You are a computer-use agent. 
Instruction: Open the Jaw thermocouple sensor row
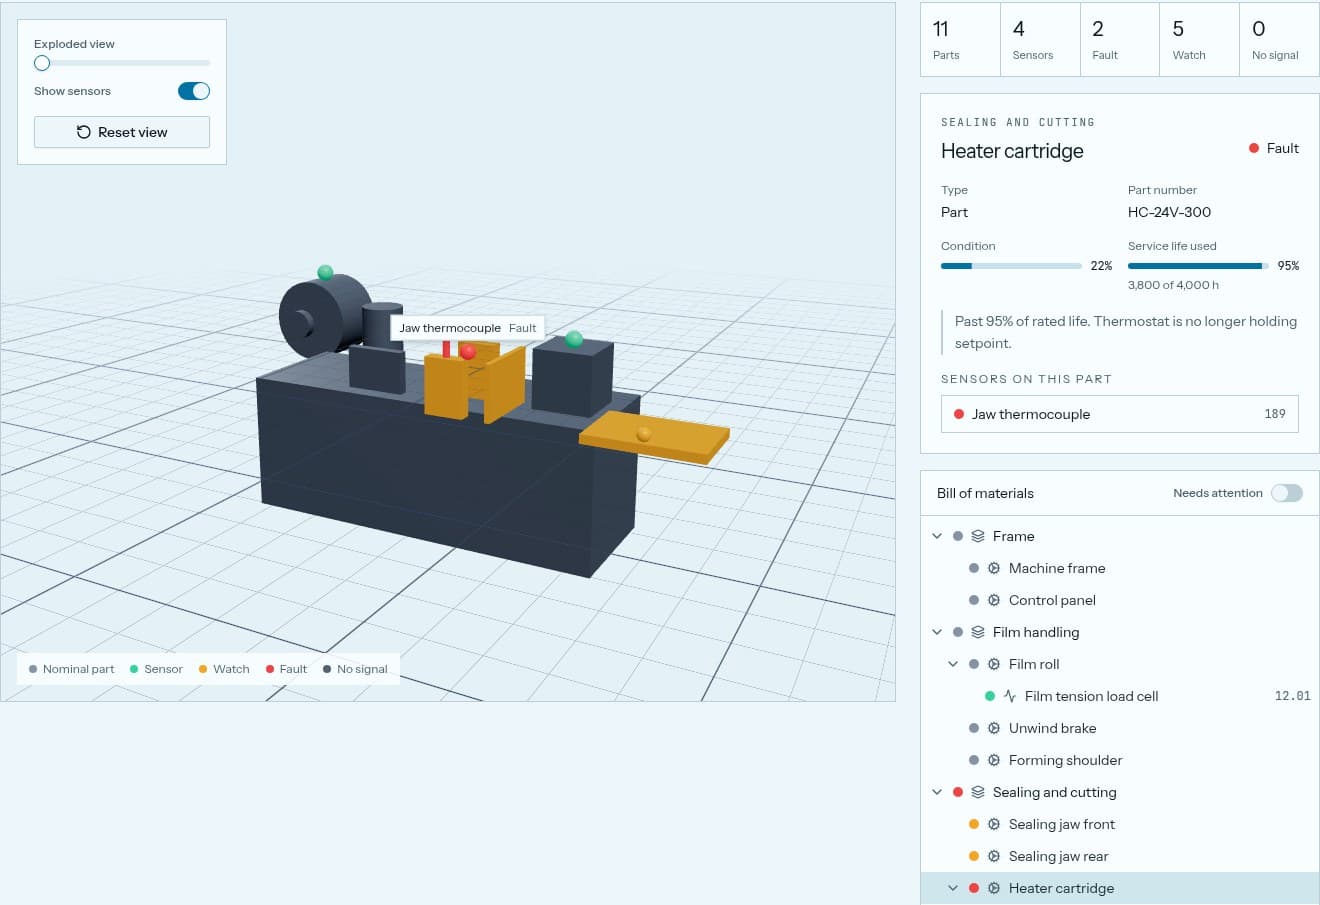1120,414
